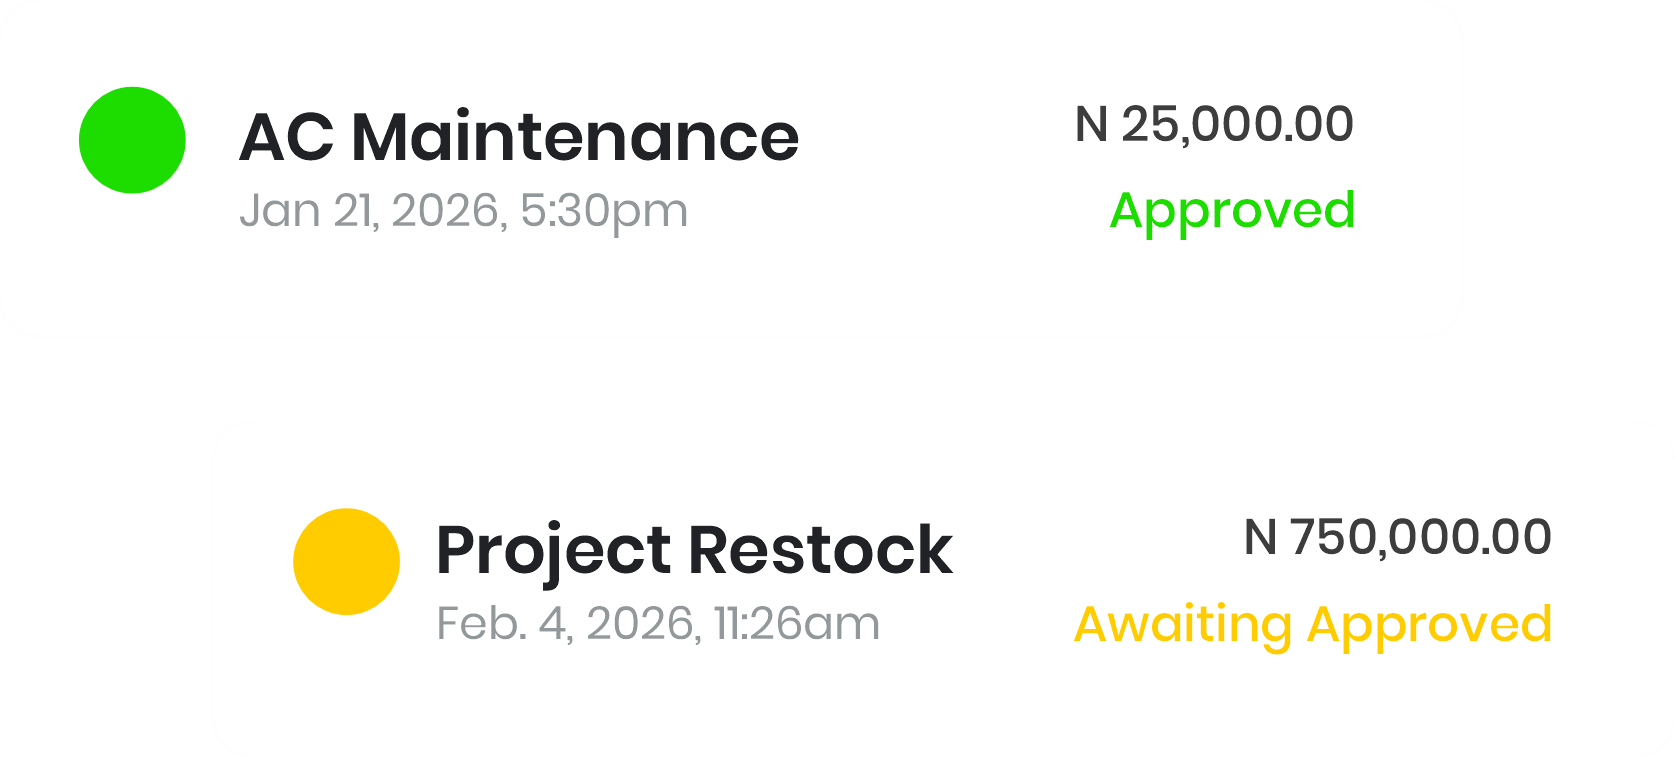1675x758 pixels.
Task: Click the word "Awaiting" in the yellow status
Action: click(1183, 625)
